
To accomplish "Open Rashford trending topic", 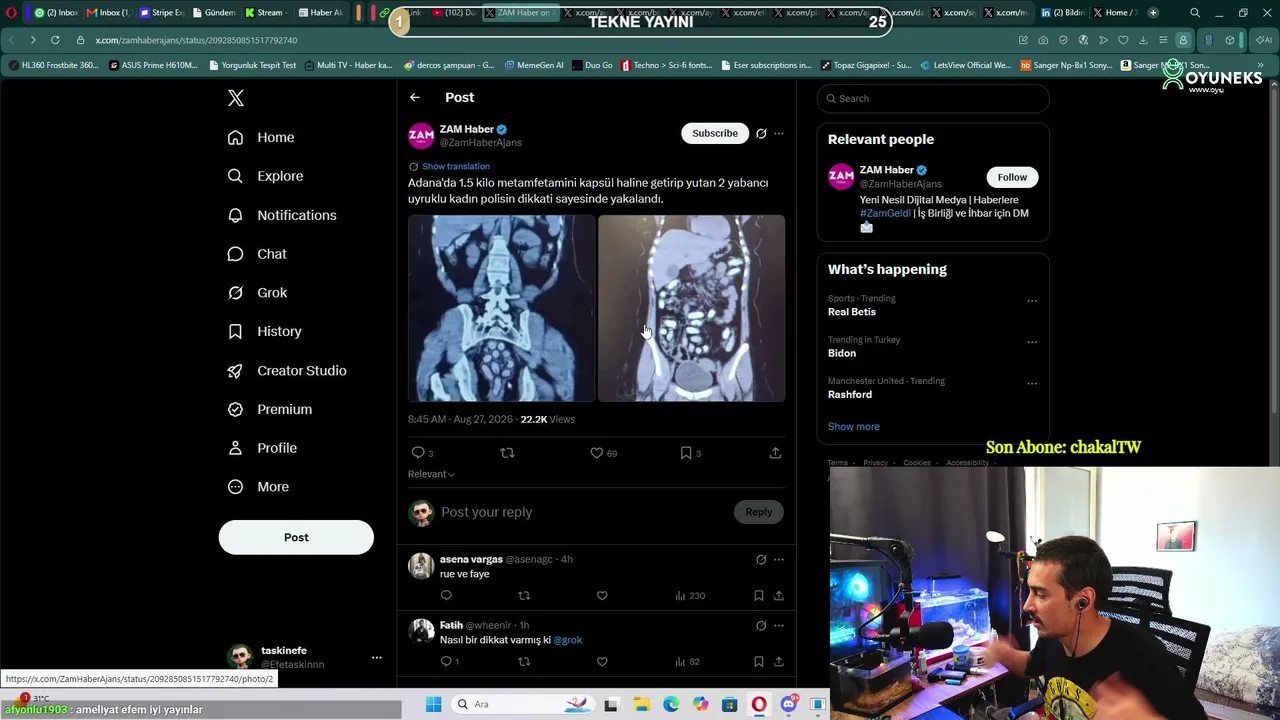I will pyautogui.click(x=850, y=395).
